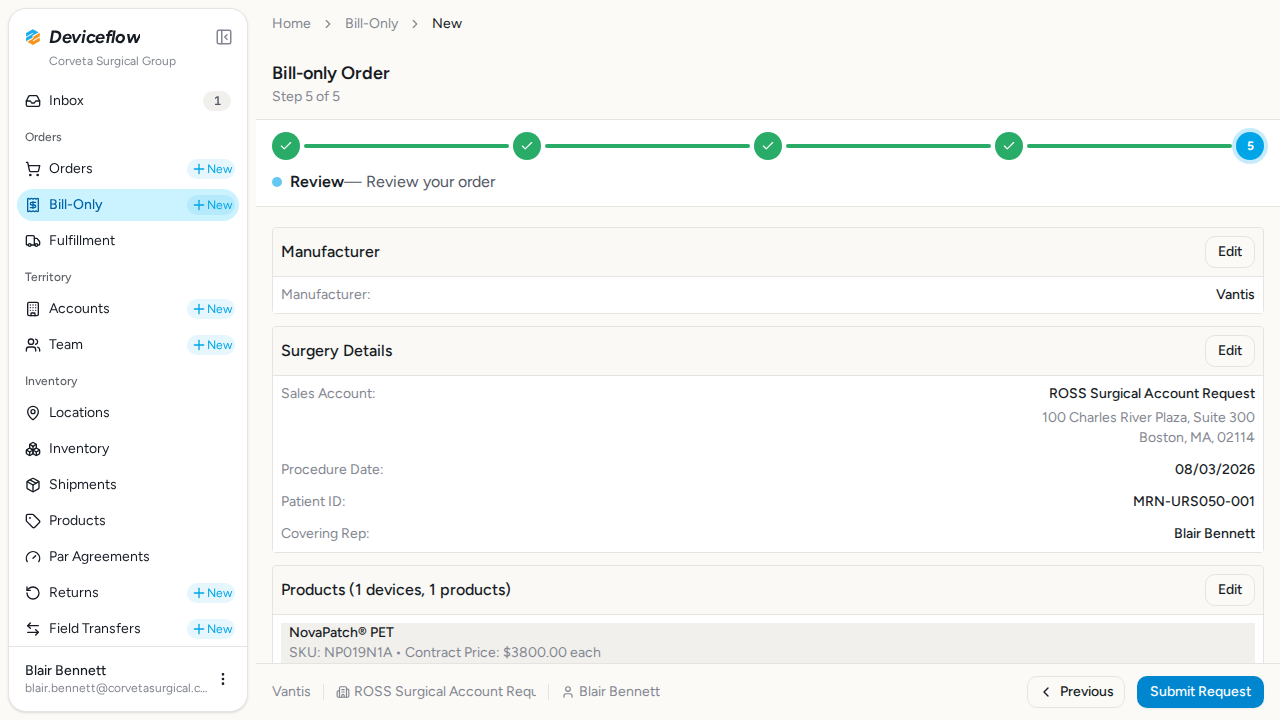The height and width of the screenshot is (720, 1280).
Task: Submit the bill-only request
Action: 1200,692
